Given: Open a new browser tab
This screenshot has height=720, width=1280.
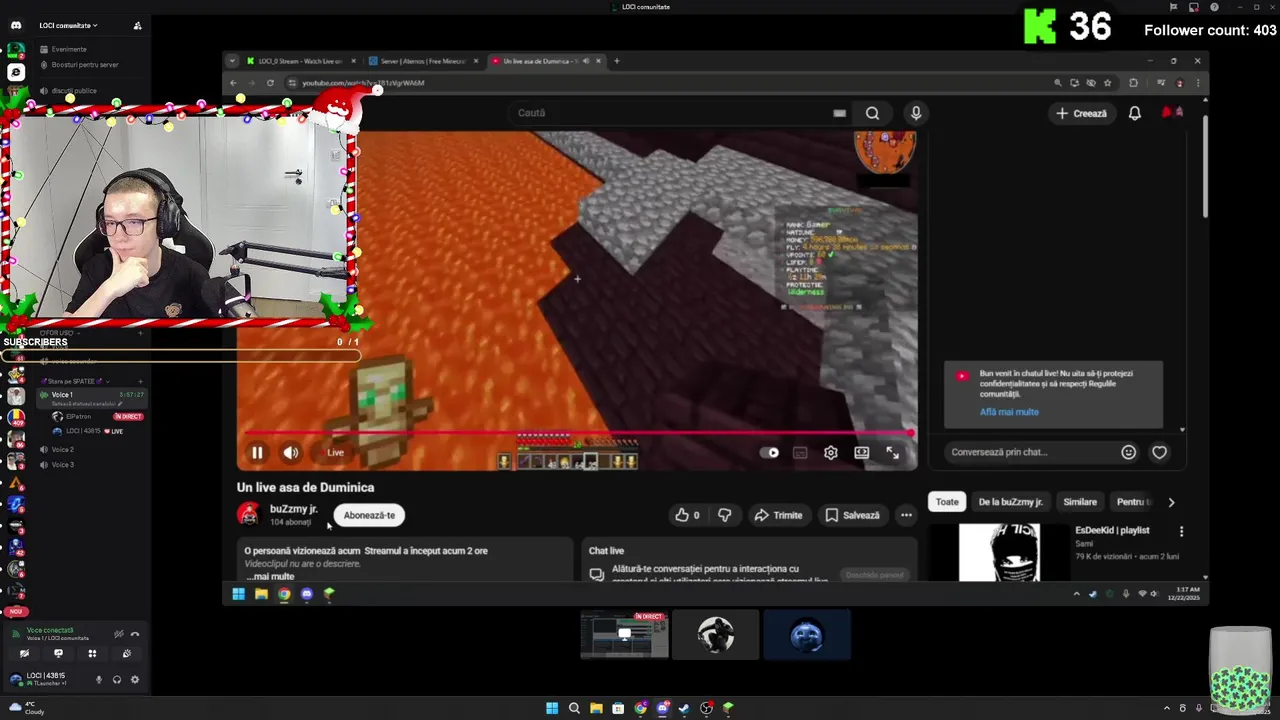Looking at the screenshot, I should pyautogui.click(x=616, y=61).
